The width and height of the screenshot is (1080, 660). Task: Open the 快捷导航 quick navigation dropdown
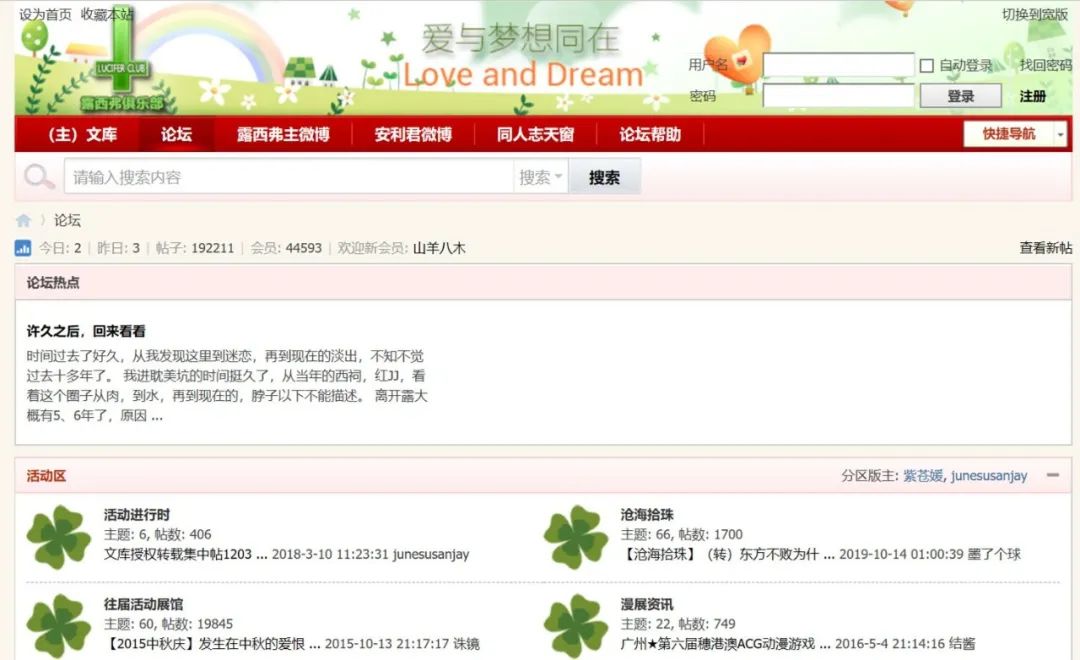click(x=1011, y=134)
